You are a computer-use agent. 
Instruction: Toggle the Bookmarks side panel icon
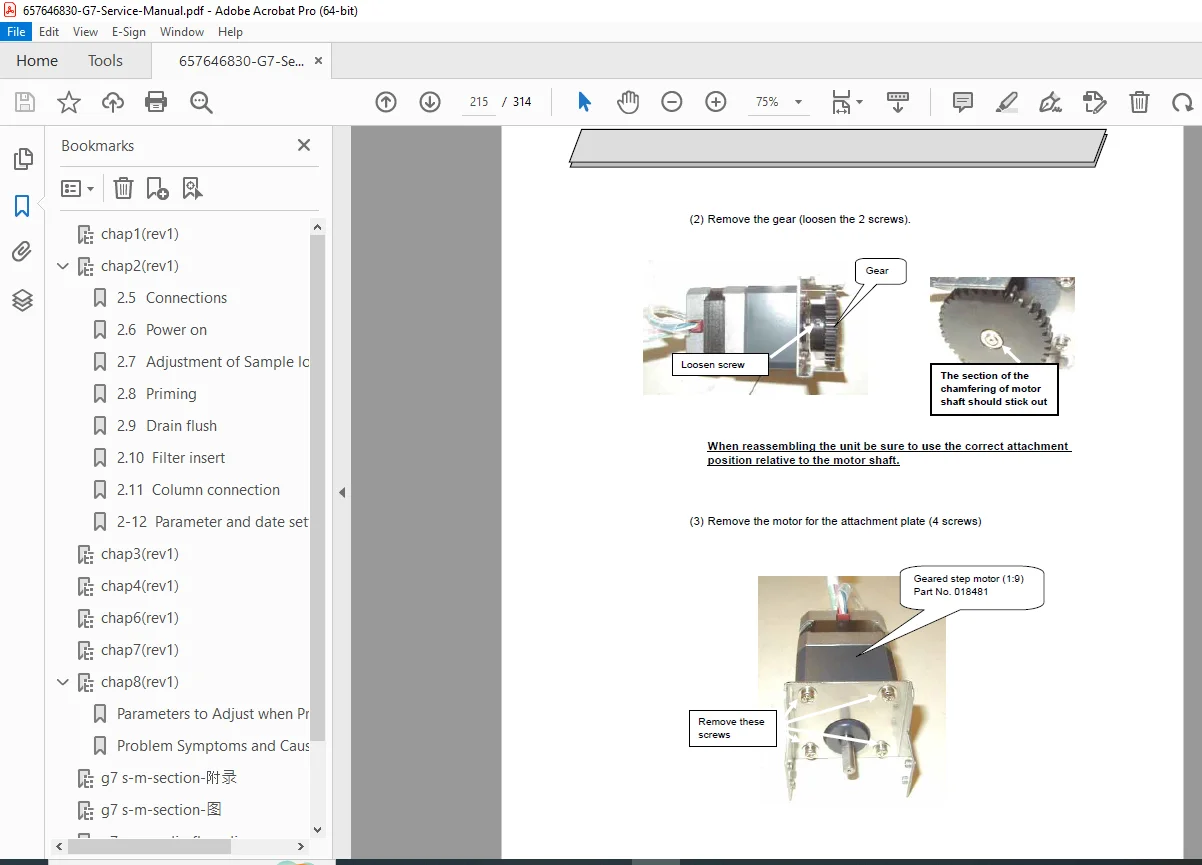point(22,206)
